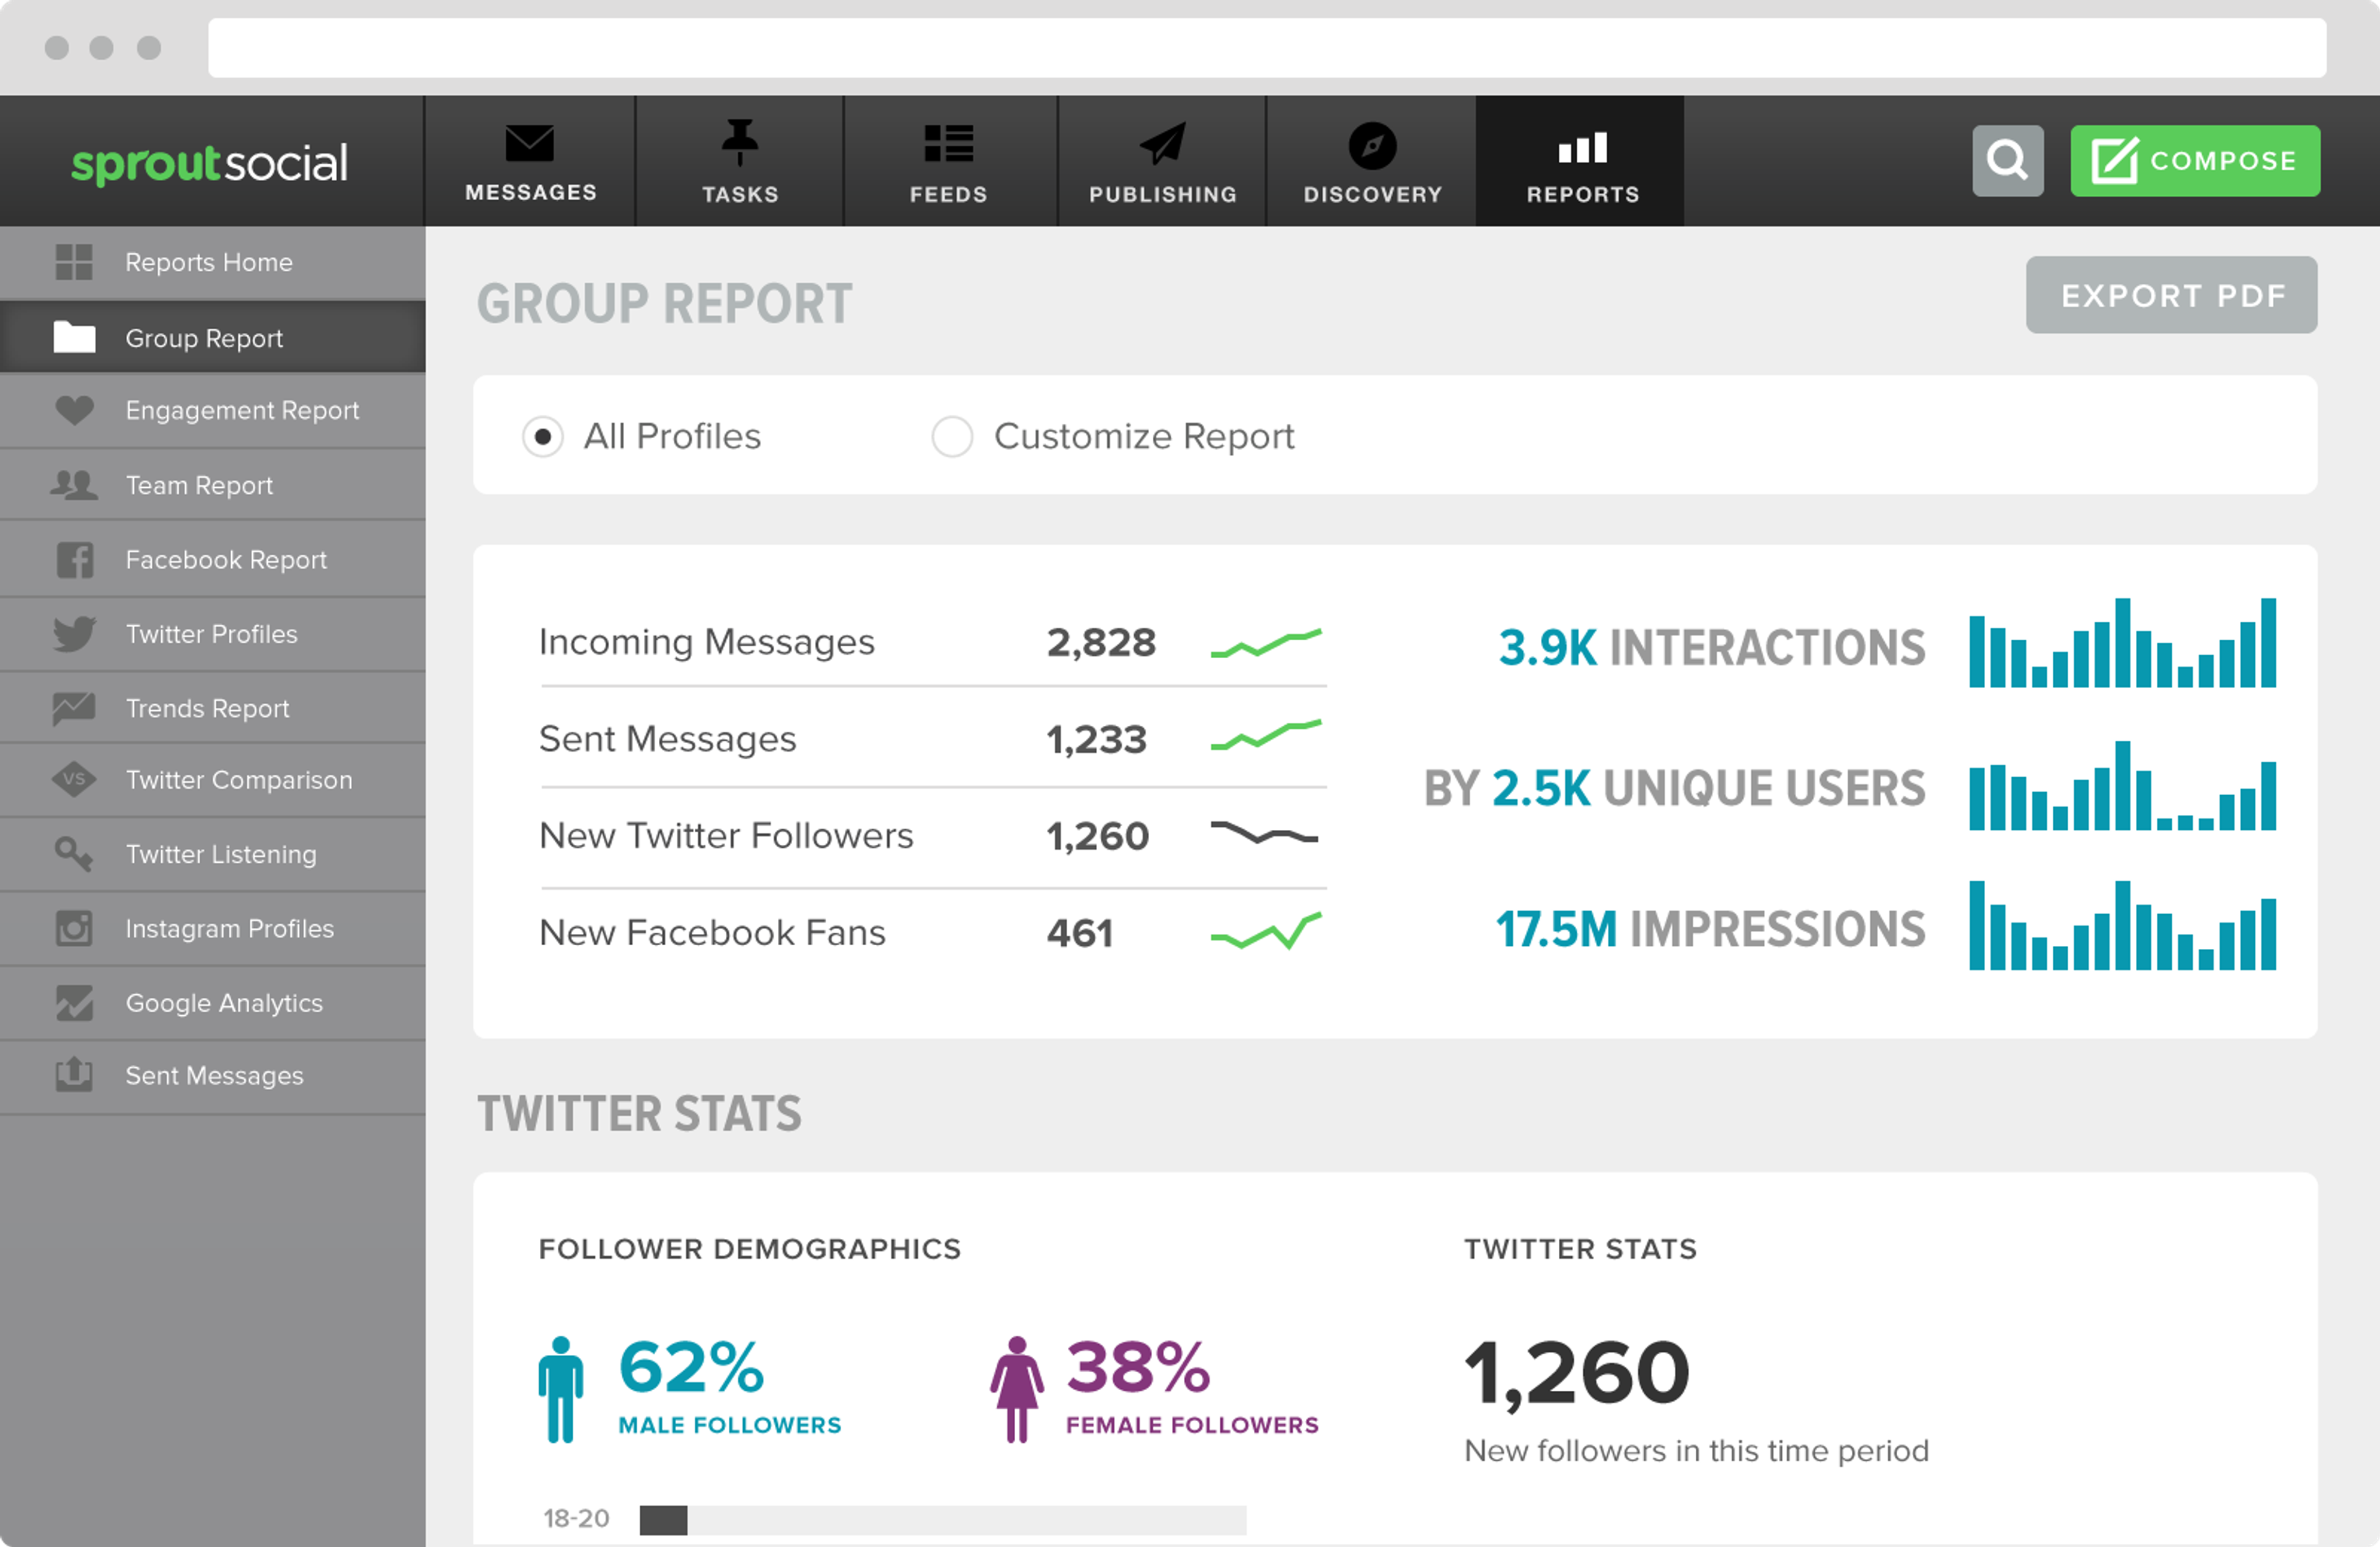Viewport: 2380px width, 1547px height.
Task: Click the browser address bar
Action: (1266, 47)
